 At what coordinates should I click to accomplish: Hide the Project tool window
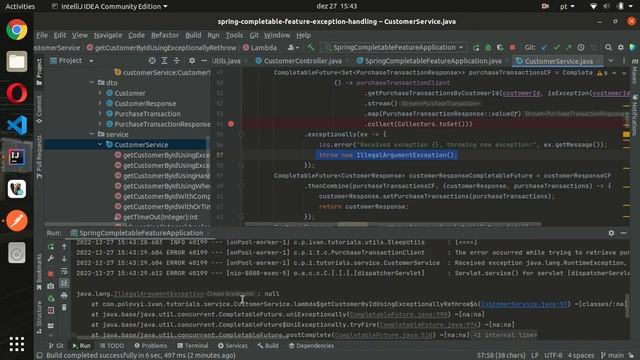click(x=204, y=61)
